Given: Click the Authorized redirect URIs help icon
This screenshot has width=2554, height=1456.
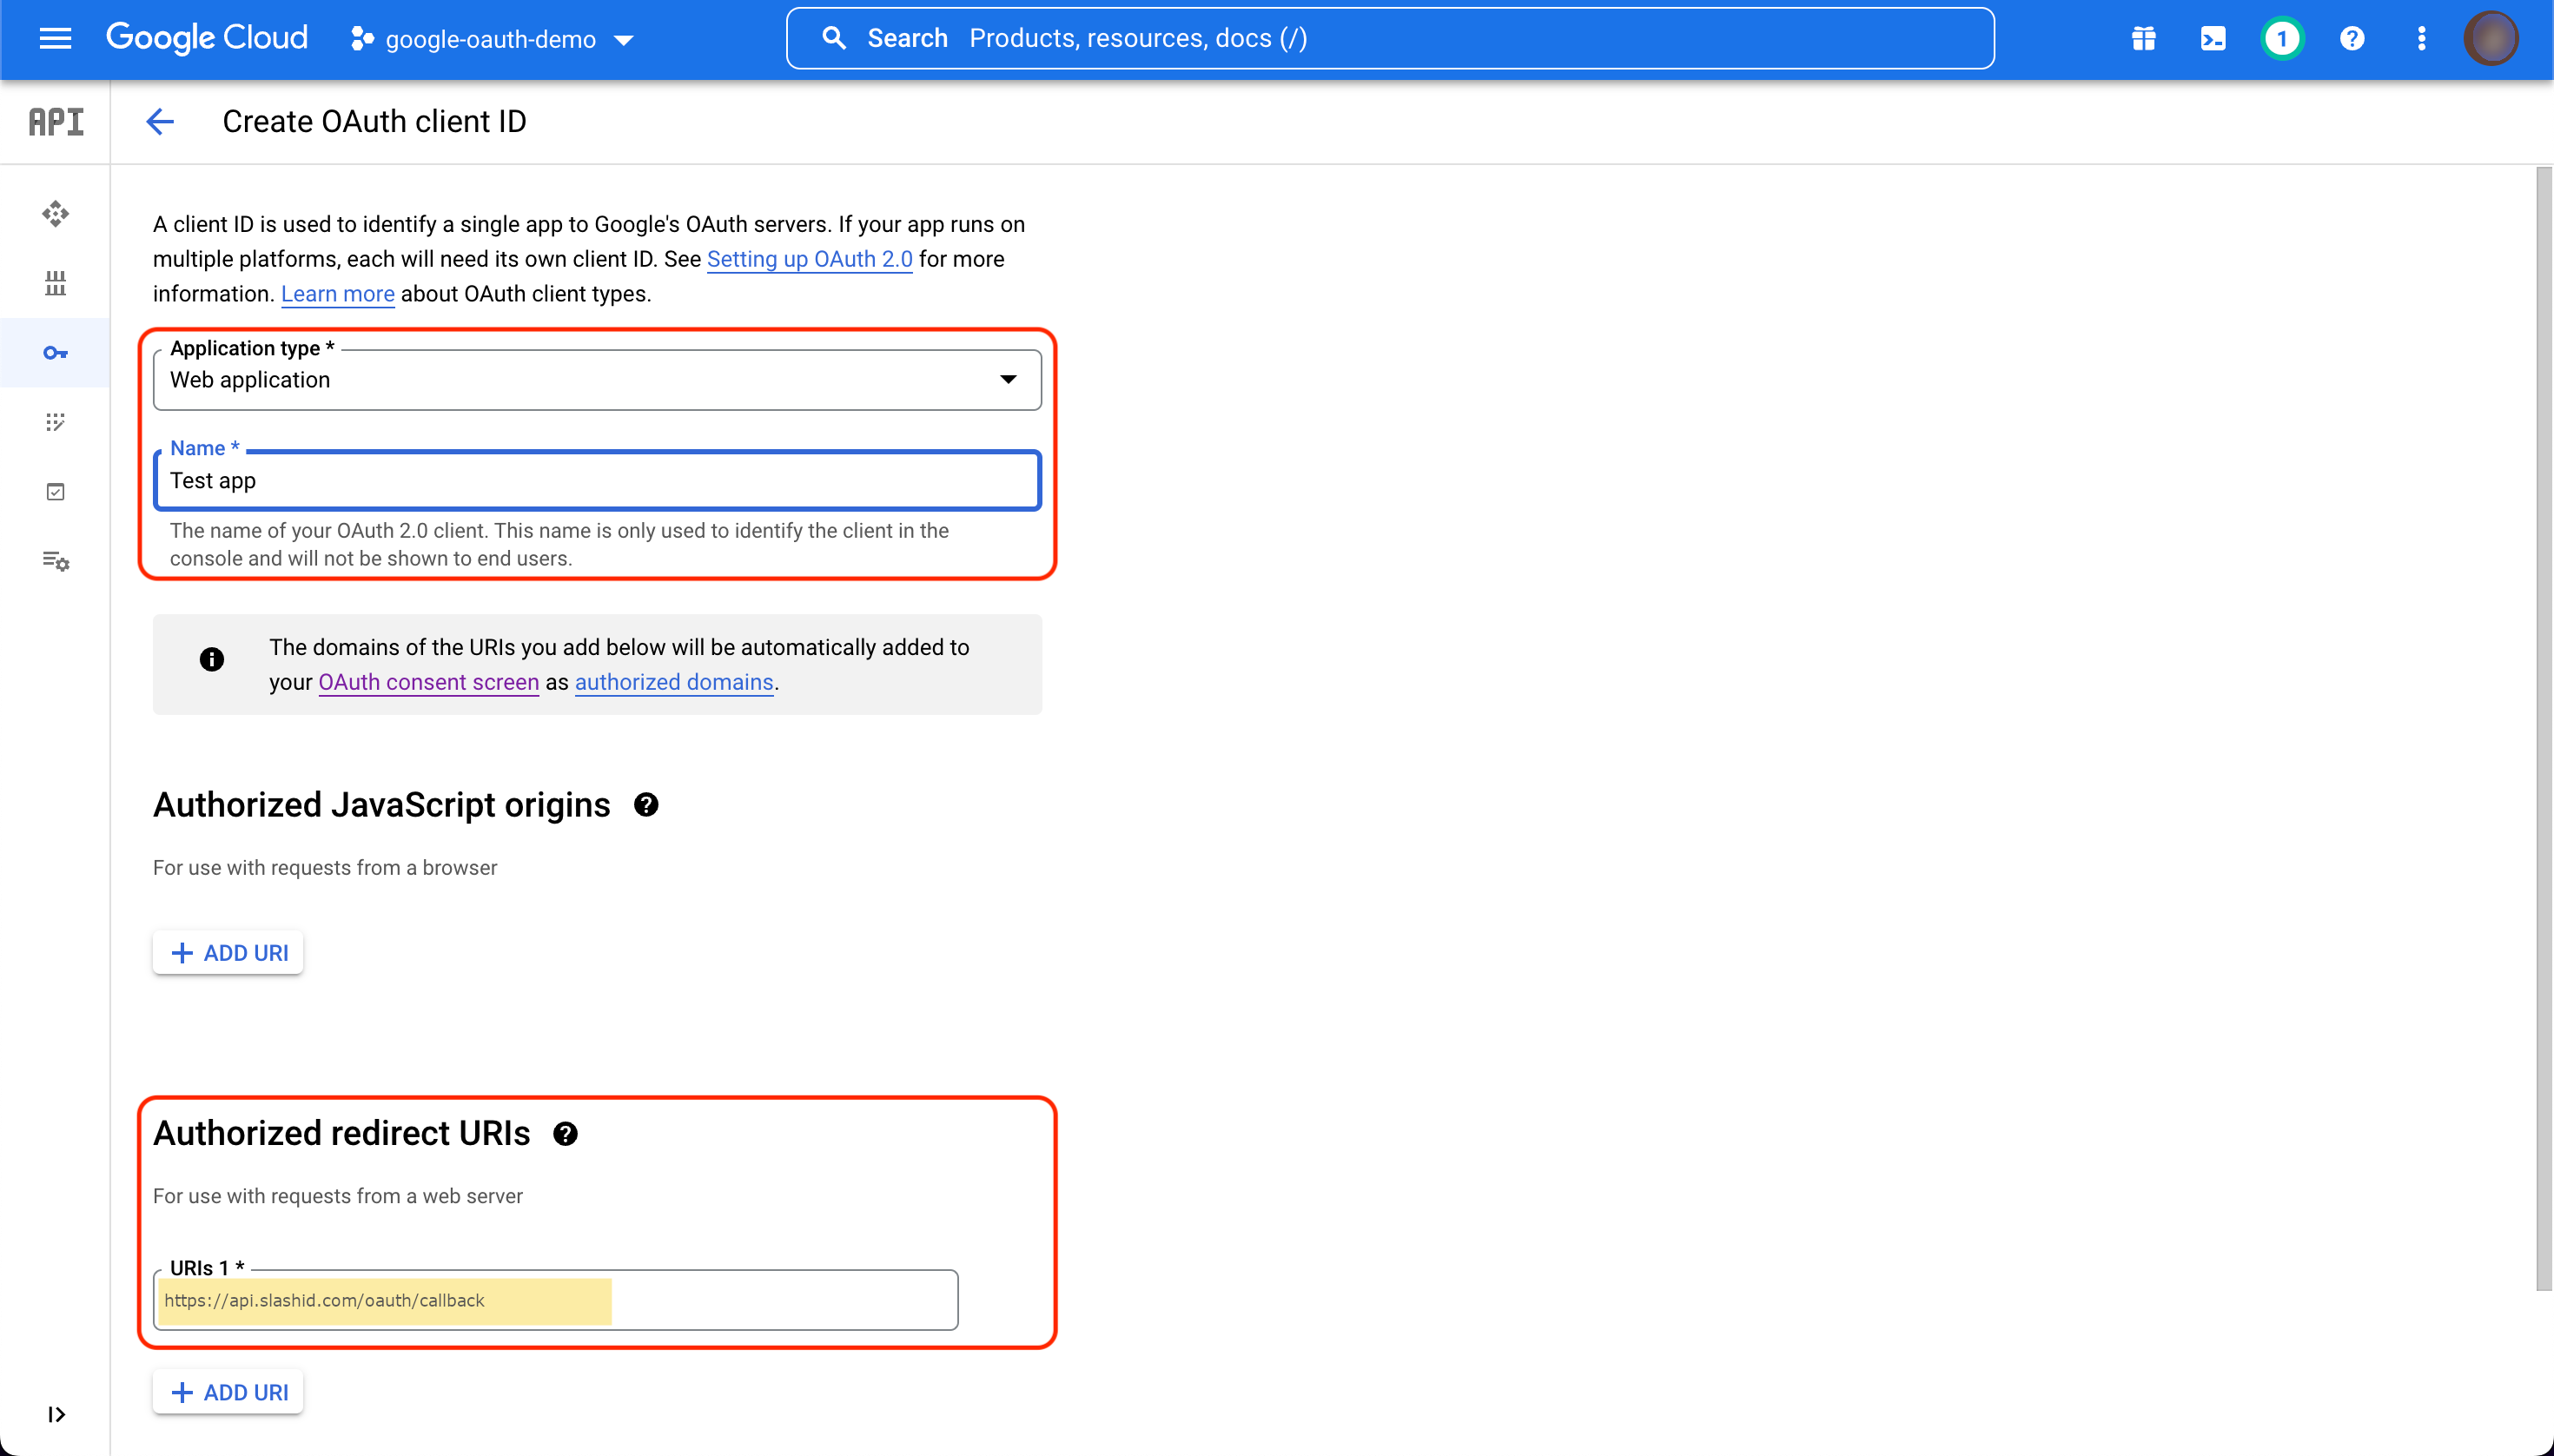Looking at the screenshot, I should 565,1131.
